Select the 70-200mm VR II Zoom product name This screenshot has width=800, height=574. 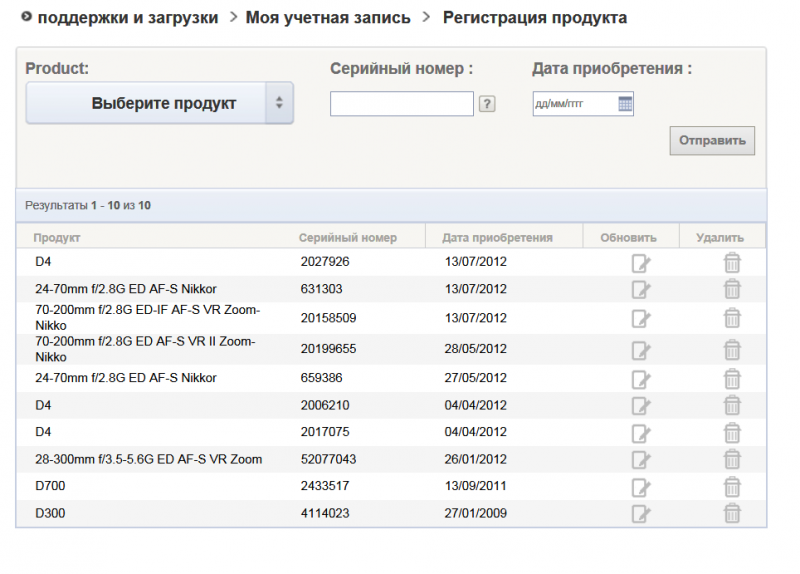tap(145, 349)
